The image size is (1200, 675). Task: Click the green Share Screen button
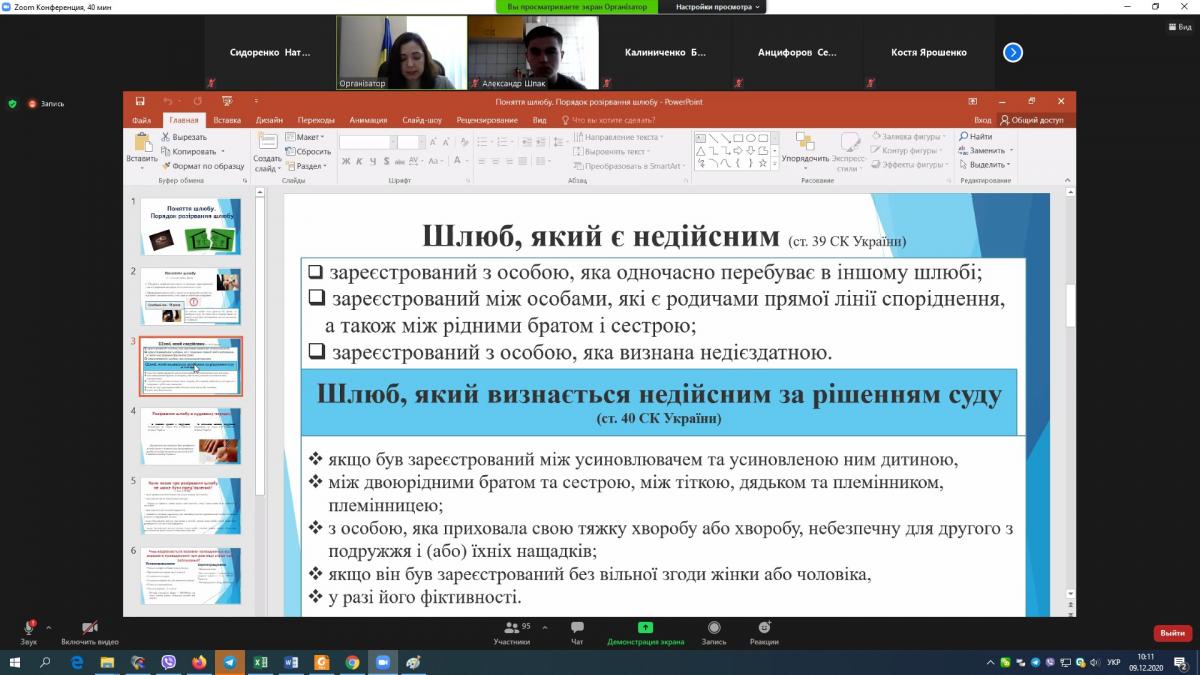(x=645, y=632)
